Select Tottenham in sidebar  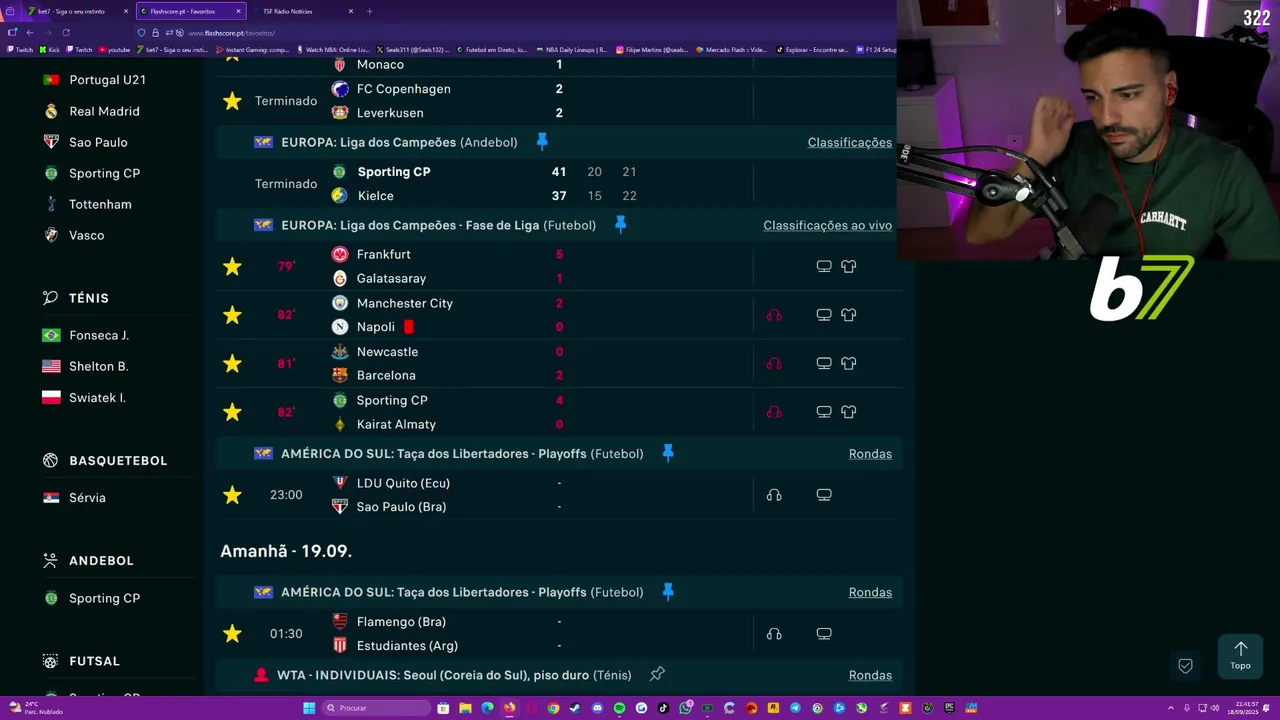click(x=100, y=204)
